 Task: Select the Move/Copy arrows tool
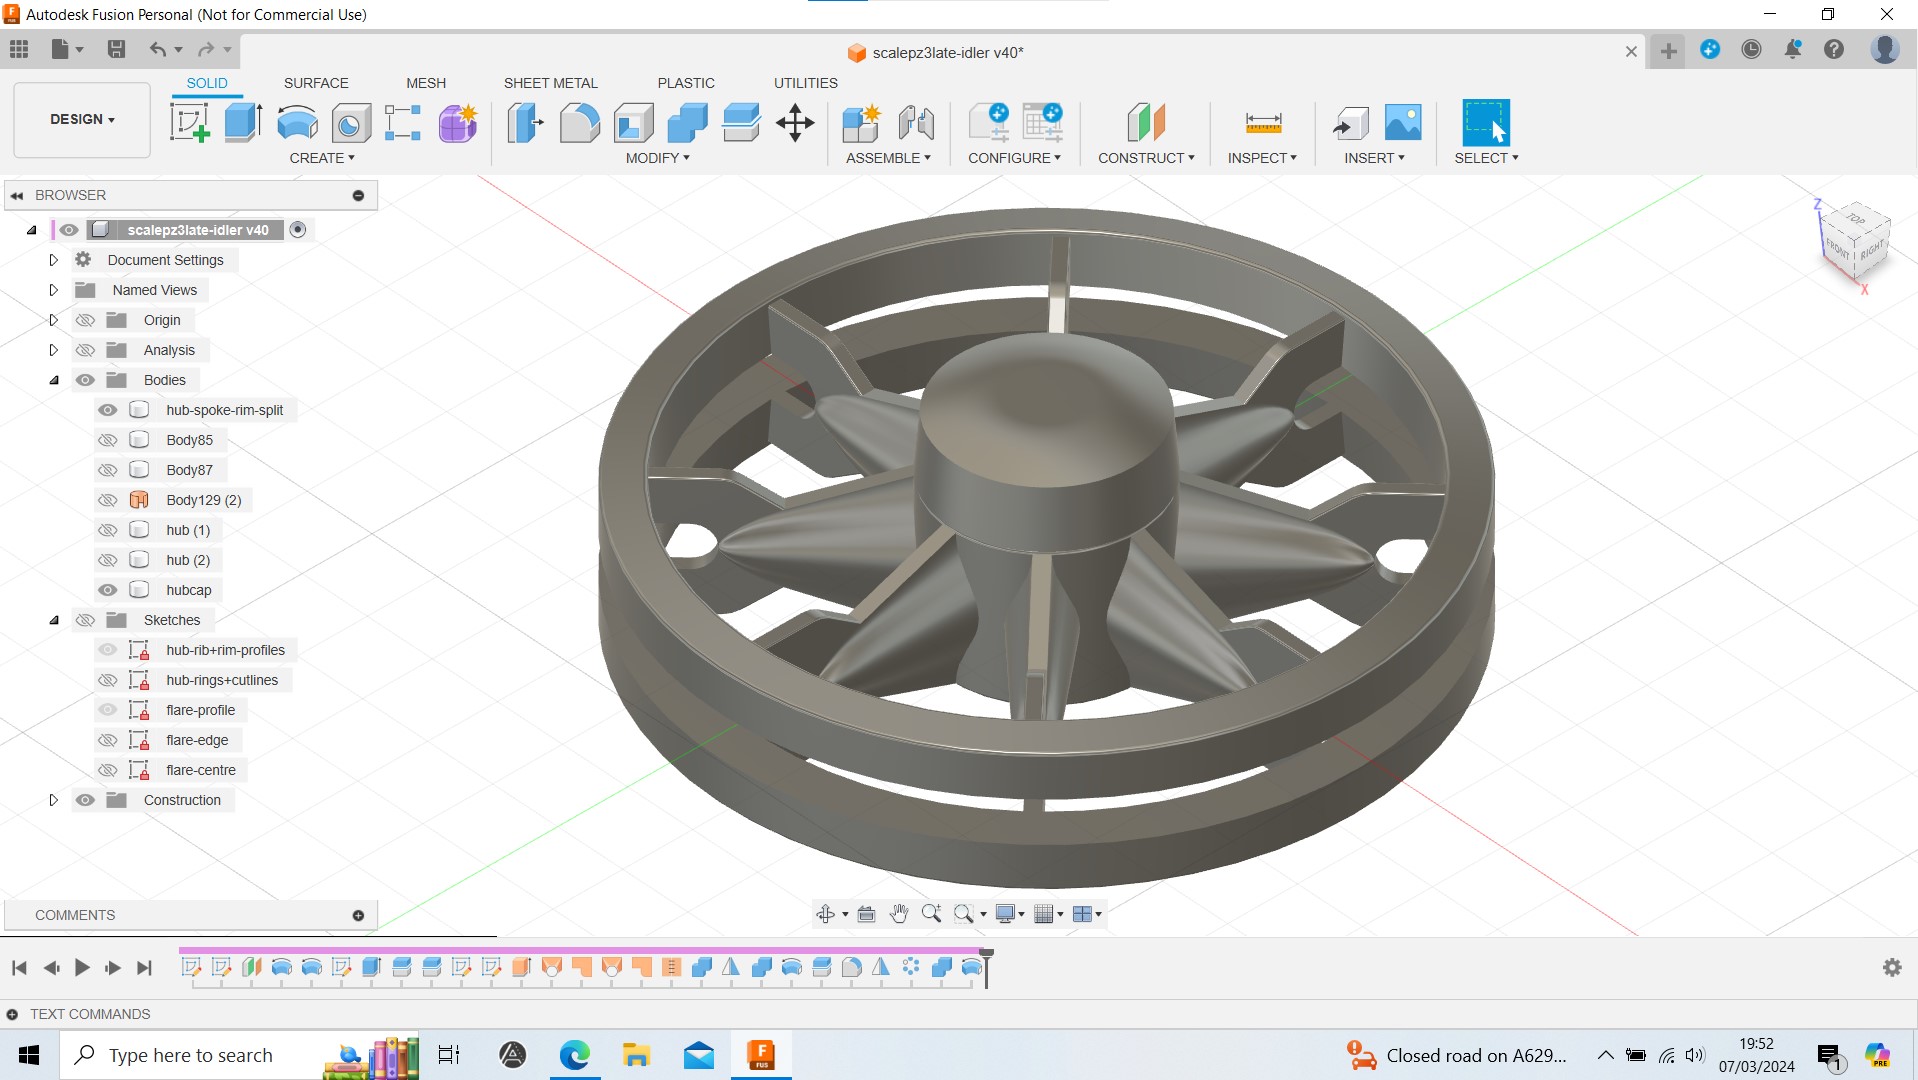795,123
